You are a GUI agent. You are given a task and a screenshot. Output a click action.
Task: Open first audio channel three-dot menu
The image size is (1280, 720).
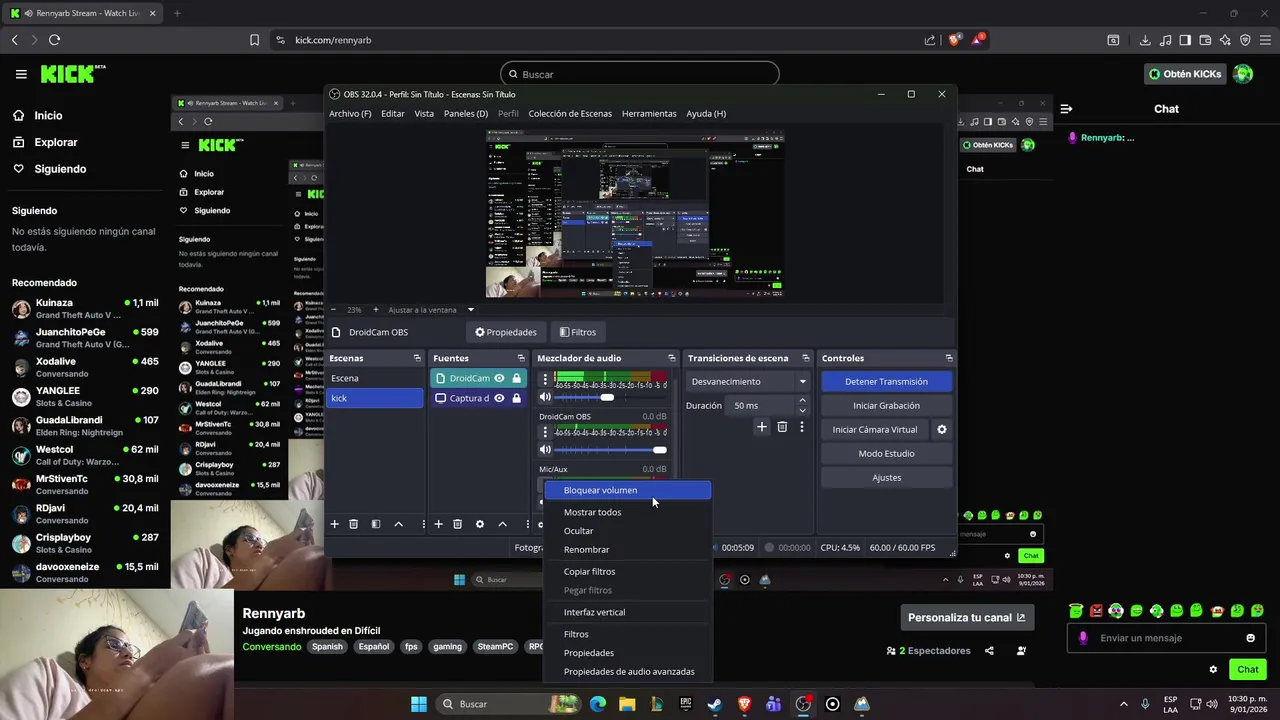[x=545, y=381]
